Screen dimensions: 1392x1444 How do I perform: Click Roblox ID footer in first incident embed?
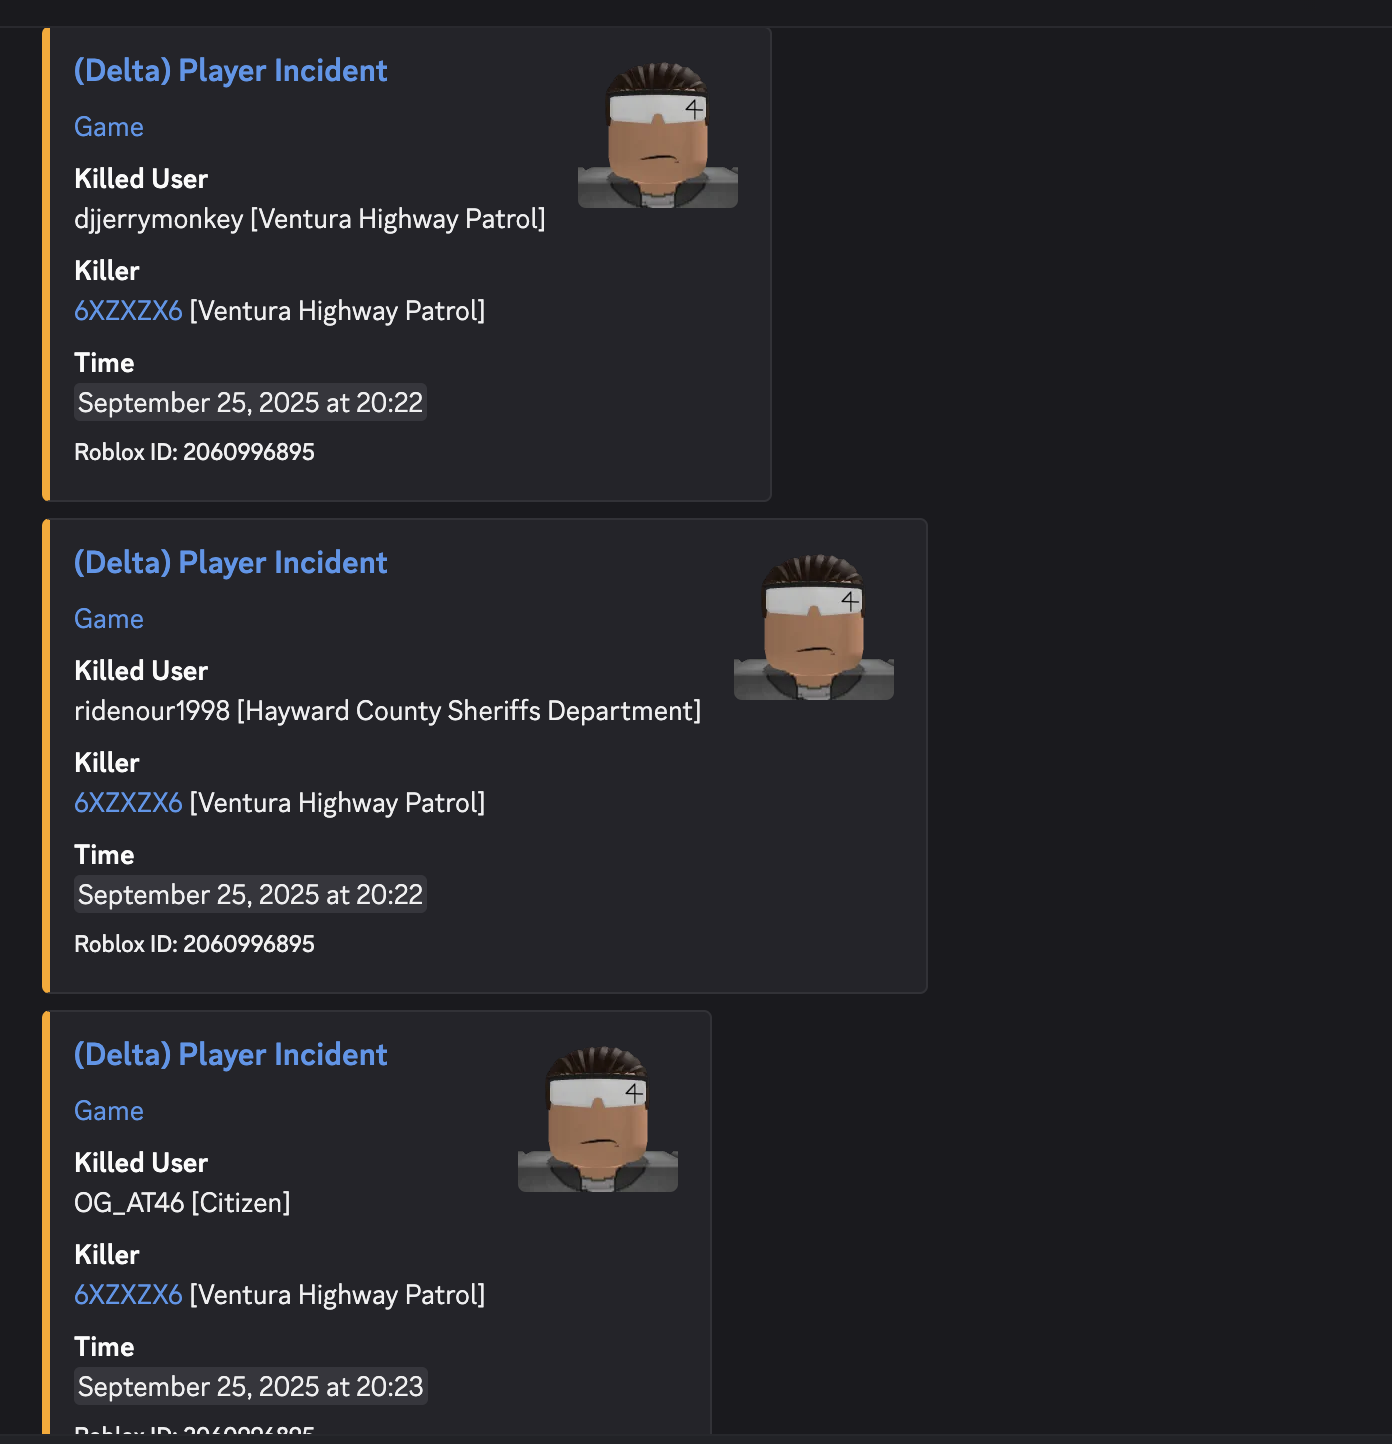click(x=194, y=452)
